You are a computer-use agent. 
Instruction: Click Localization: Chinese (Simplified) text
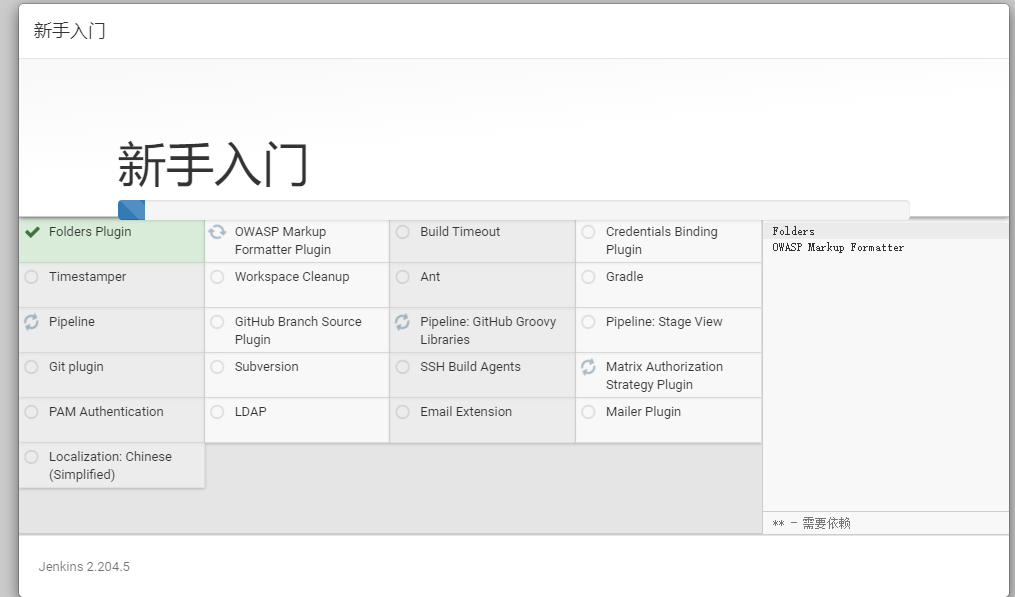[x=110, y=466]
